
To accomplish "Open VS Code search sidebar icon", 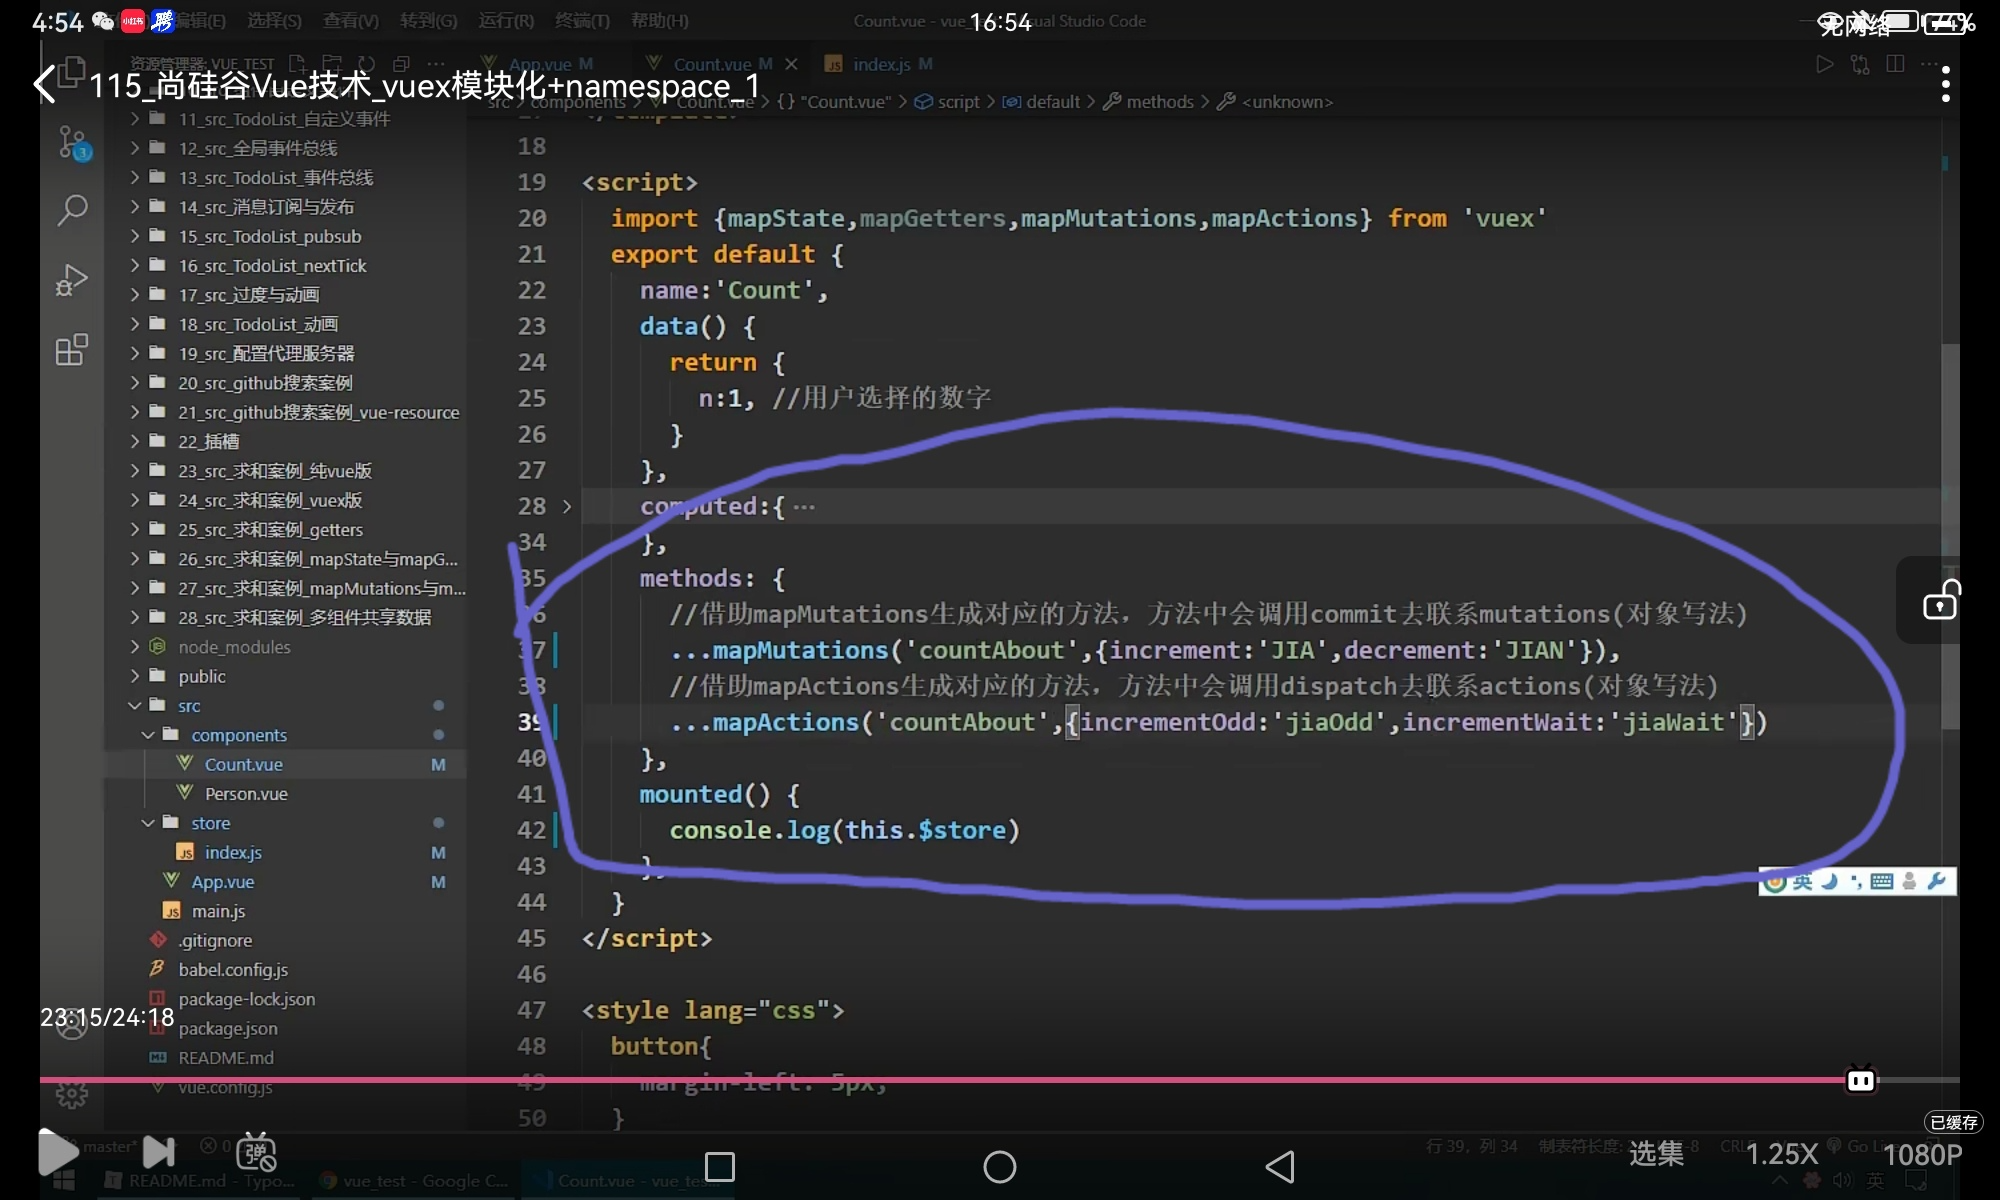I will click(x=72, y=210).
